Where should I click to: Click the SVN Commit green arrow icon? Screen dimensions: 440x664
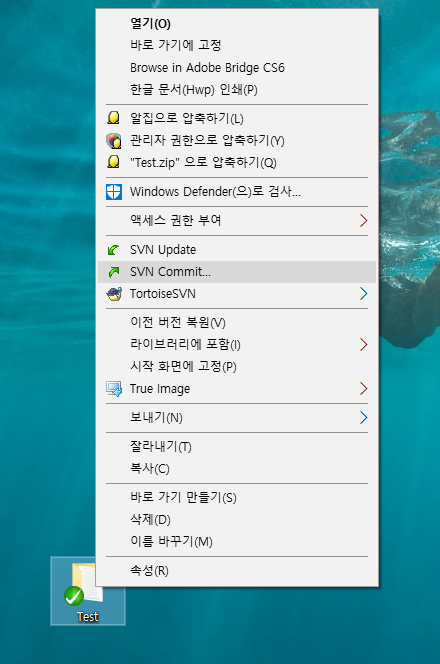pyautogui.click(x=113, y=271)
